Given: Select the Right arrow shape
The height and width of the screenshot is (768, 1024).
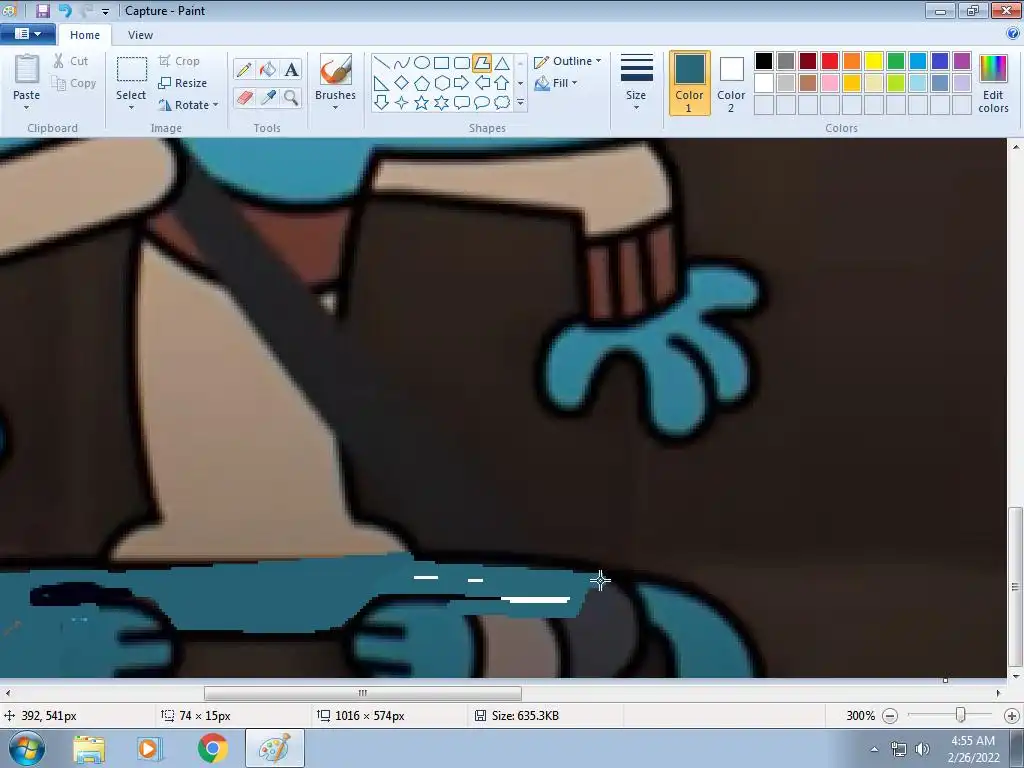Looking at the screenshot, I should tap(462, 83).
